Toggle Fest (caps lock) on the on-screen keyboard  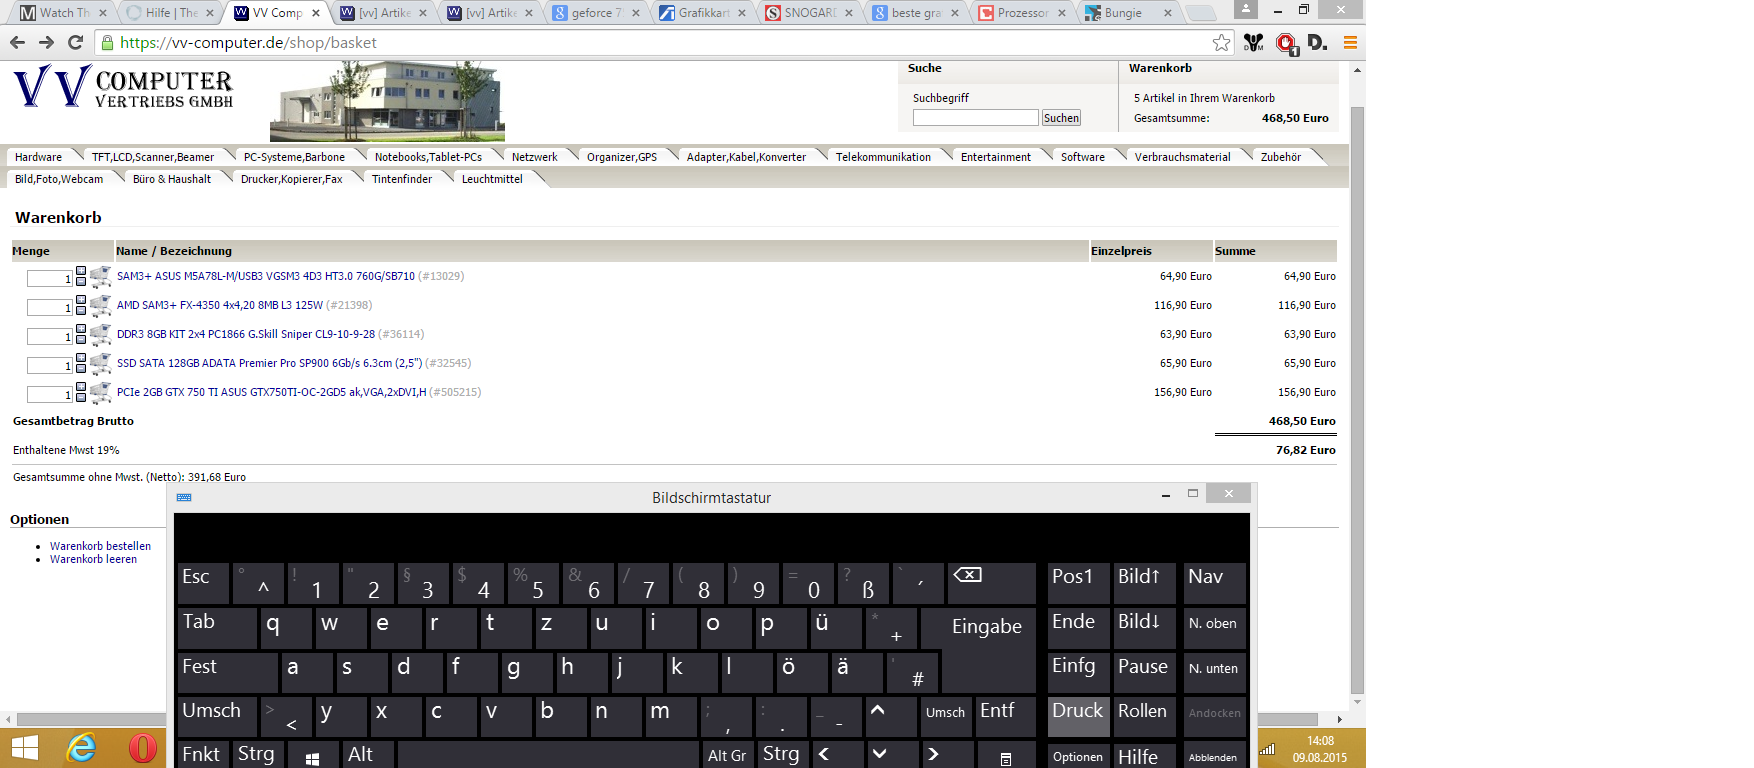tap(228, 672)
